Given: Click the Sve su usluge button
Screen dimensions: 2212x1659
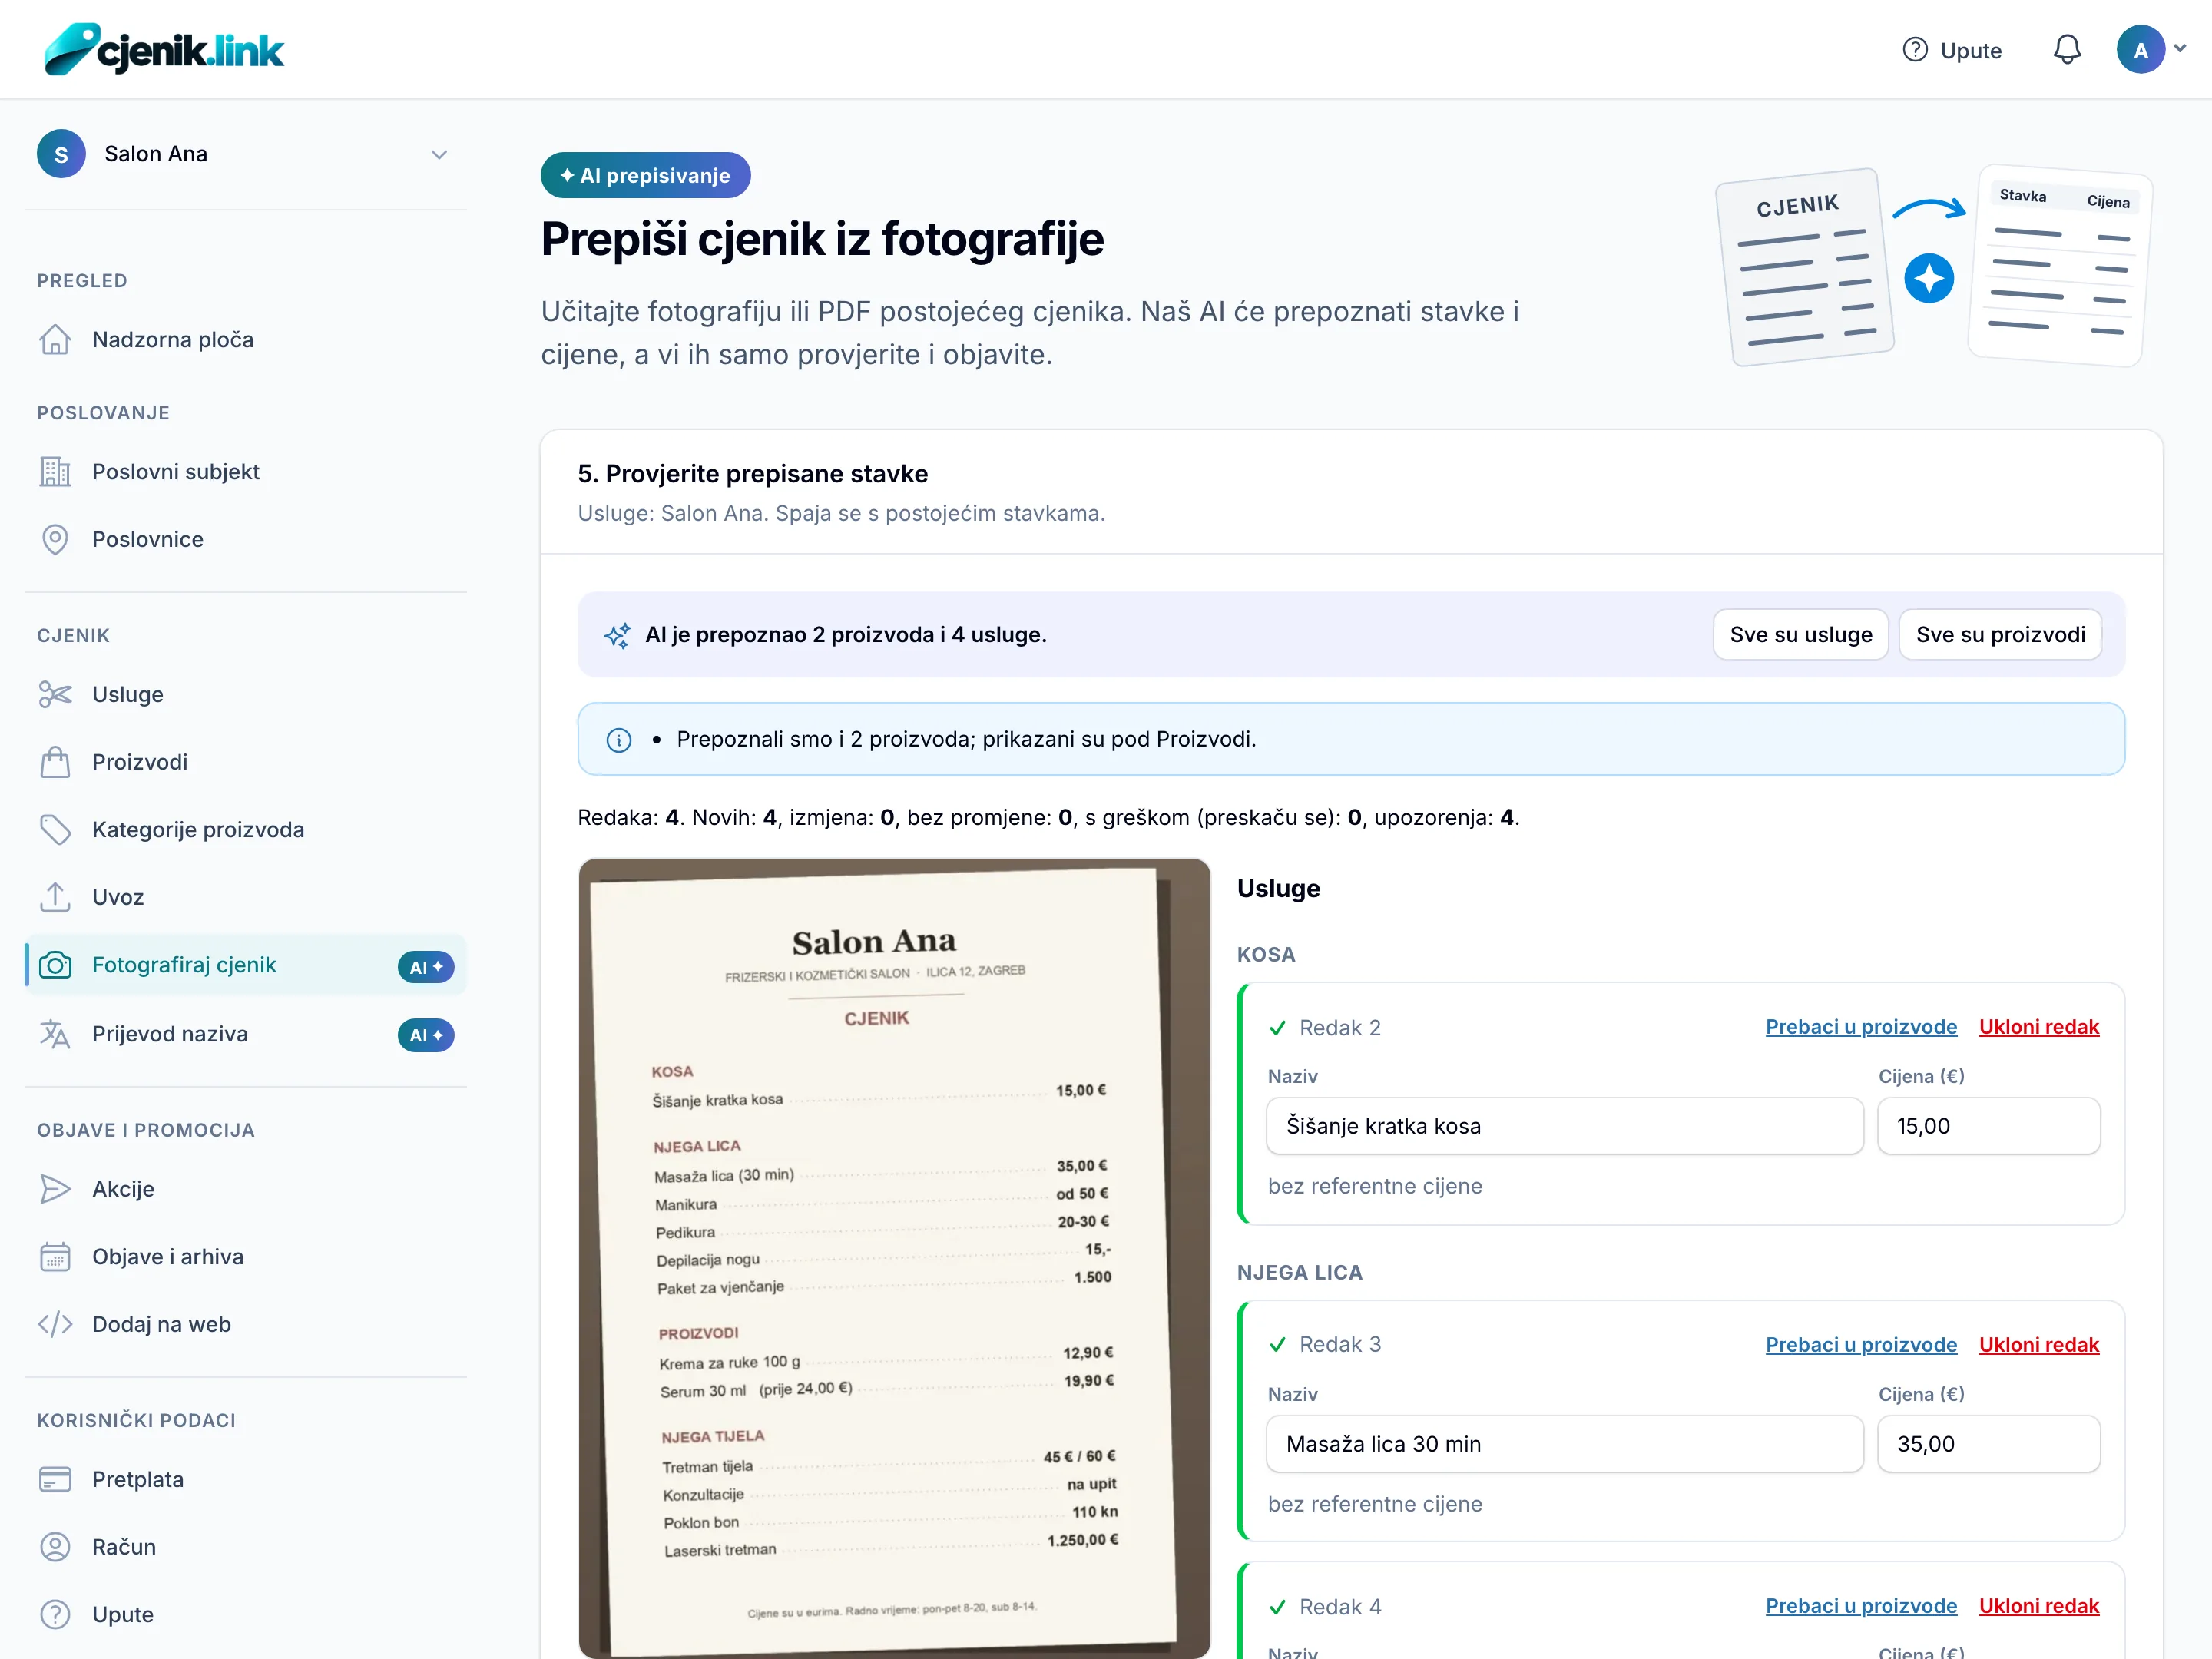Looking at the screenshot, I should pyautogui.click(x=1800, y=635).
